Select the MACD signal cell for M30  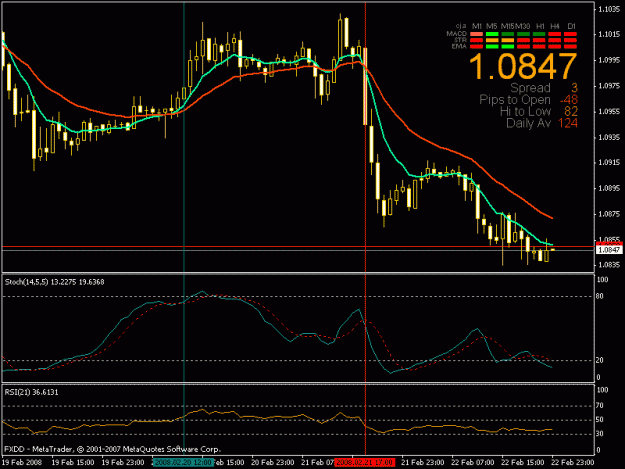click(523, 34)
